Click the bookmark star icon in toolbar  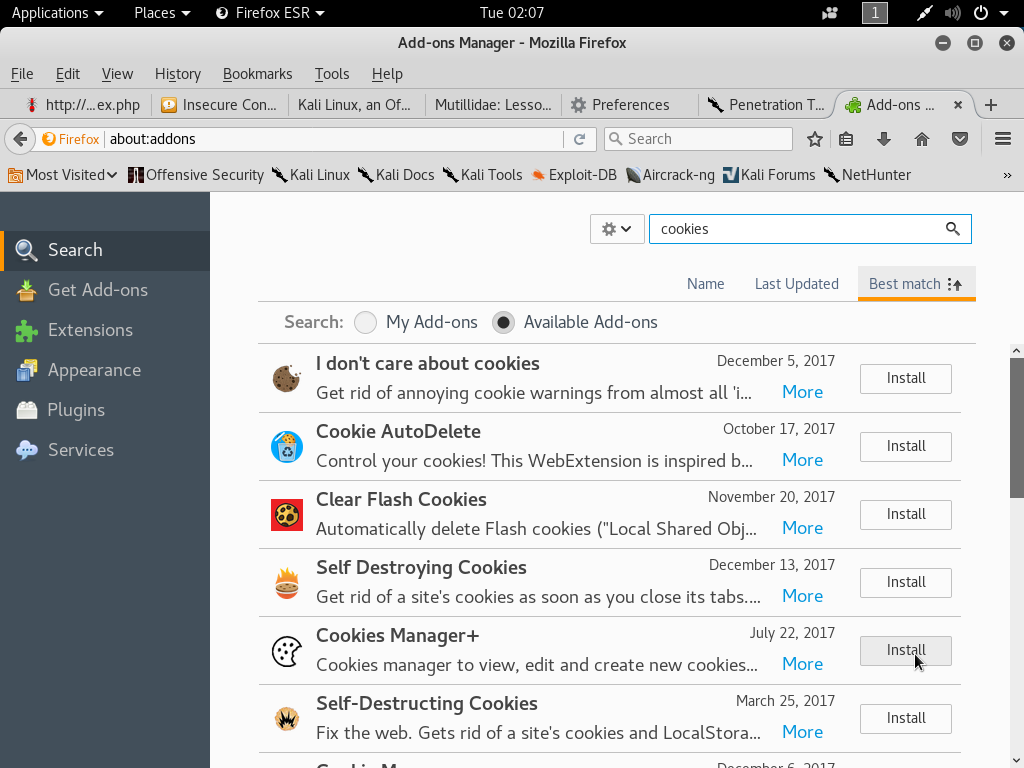pos(815,139)
